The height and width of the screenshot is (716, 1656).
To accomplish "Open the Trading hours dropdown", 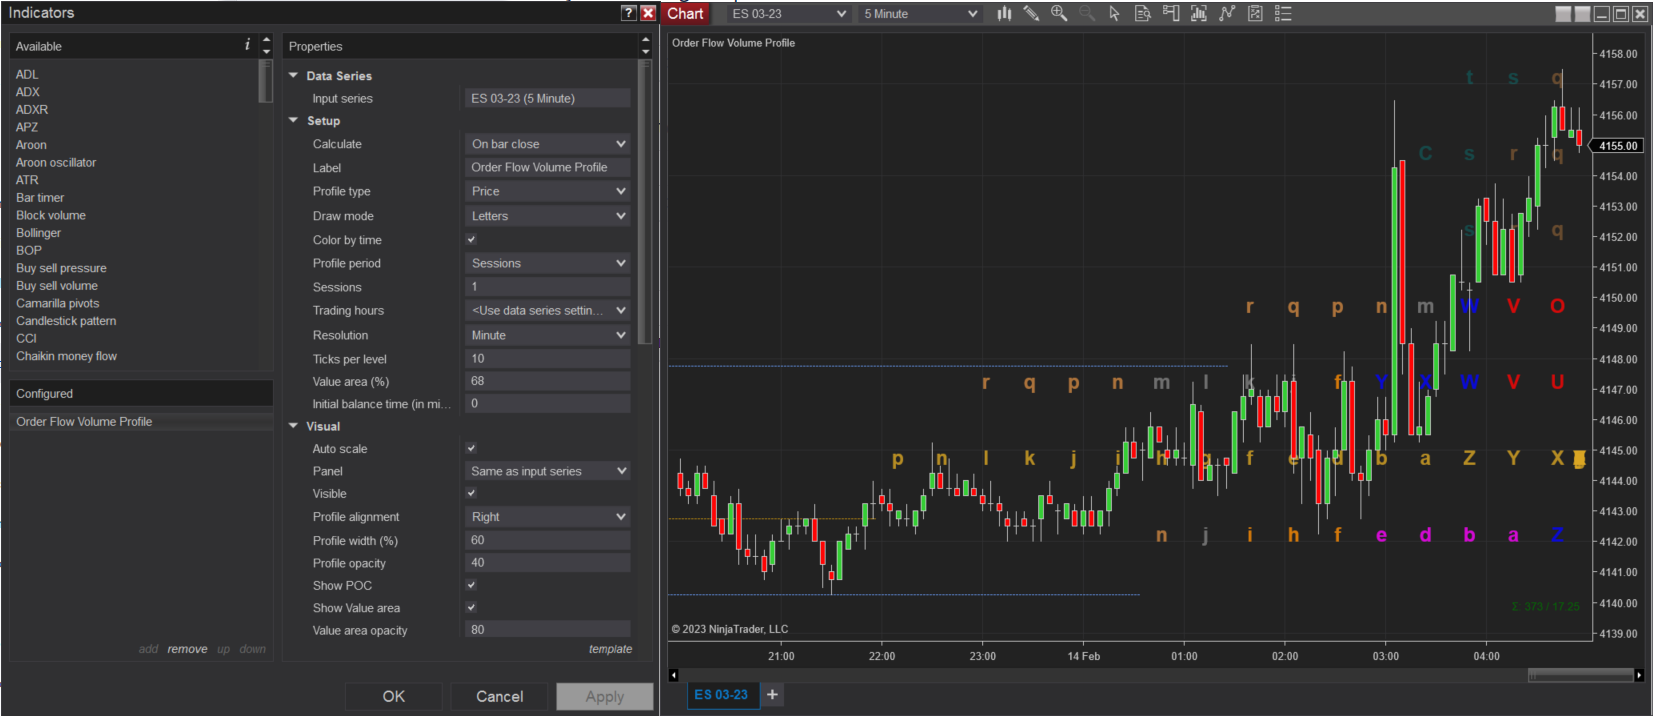I will click(x=548, y=310).
